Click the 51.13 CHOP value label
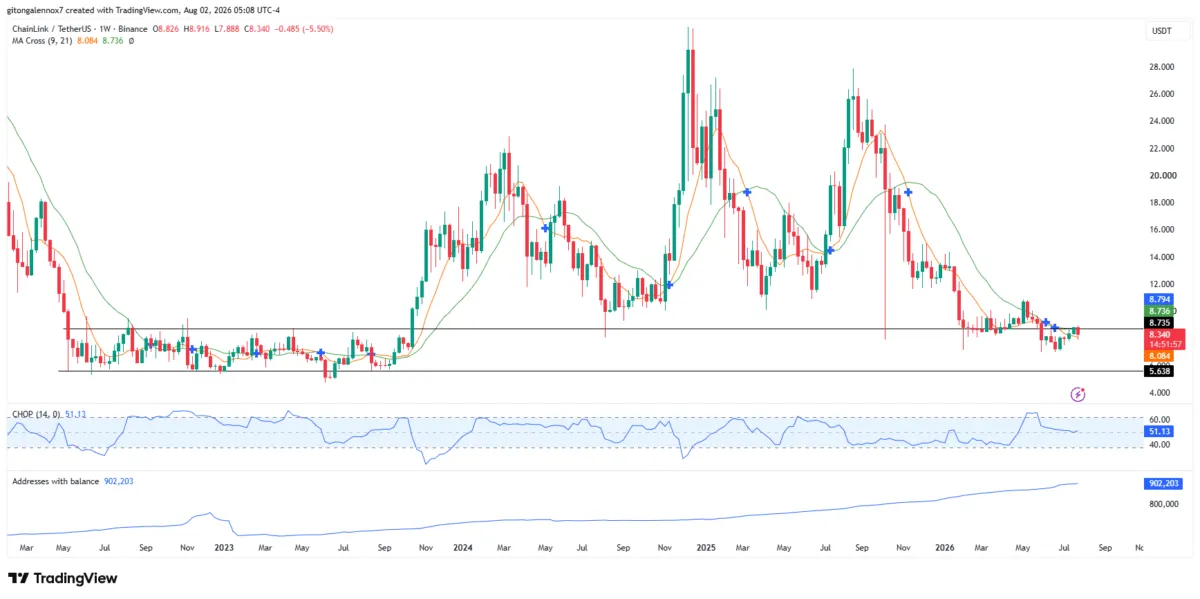The image size is (1200, 599). click(1161, 431)
